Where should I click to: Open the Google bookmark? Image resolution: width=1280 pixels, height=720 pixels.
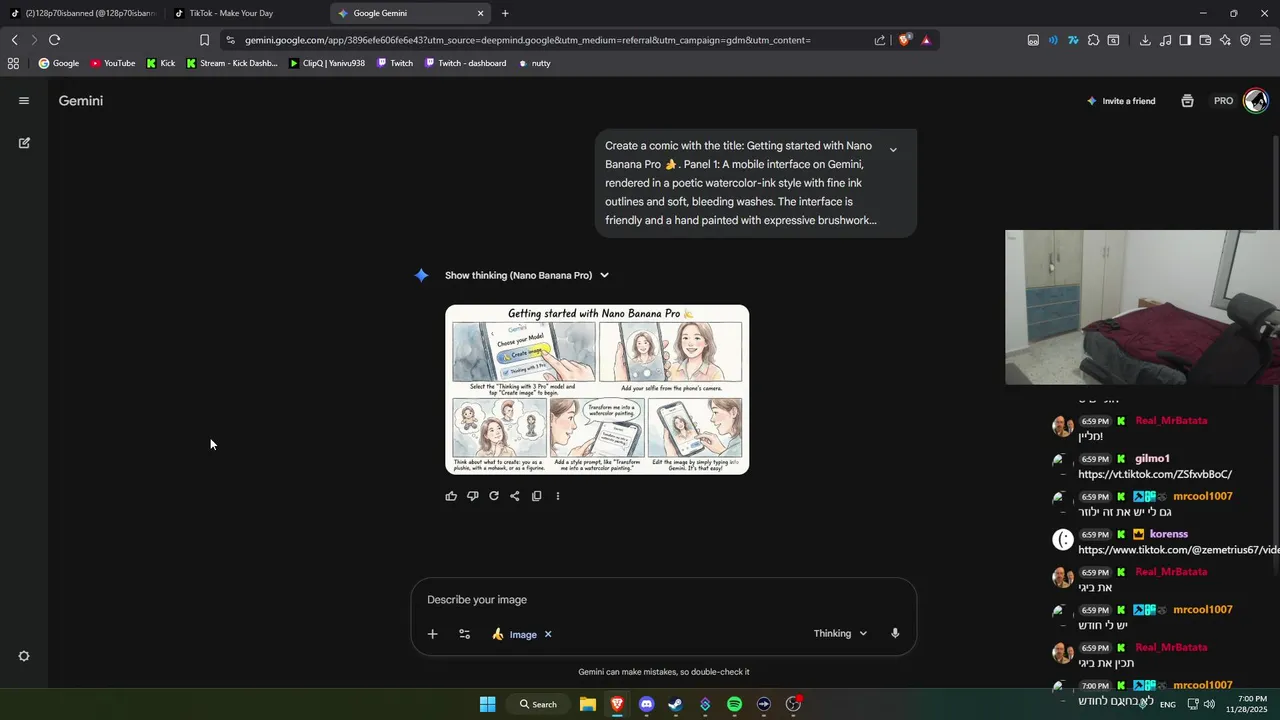pos(59,63)
